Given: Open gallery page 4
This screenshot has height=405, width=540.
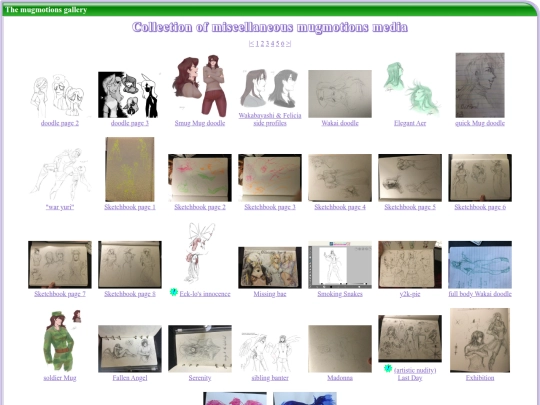Looking at the screenshot, I should 273,43.
